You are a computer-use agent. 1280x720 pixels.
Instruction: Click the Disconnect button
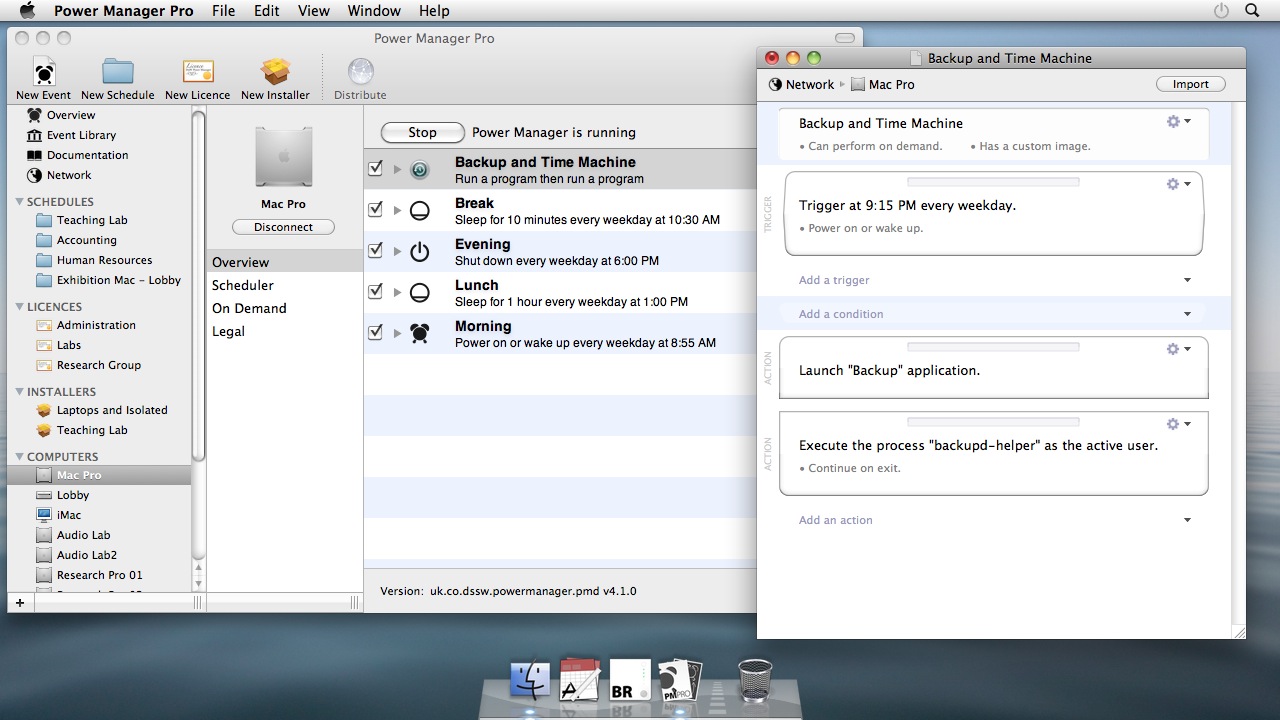(283, 227)
